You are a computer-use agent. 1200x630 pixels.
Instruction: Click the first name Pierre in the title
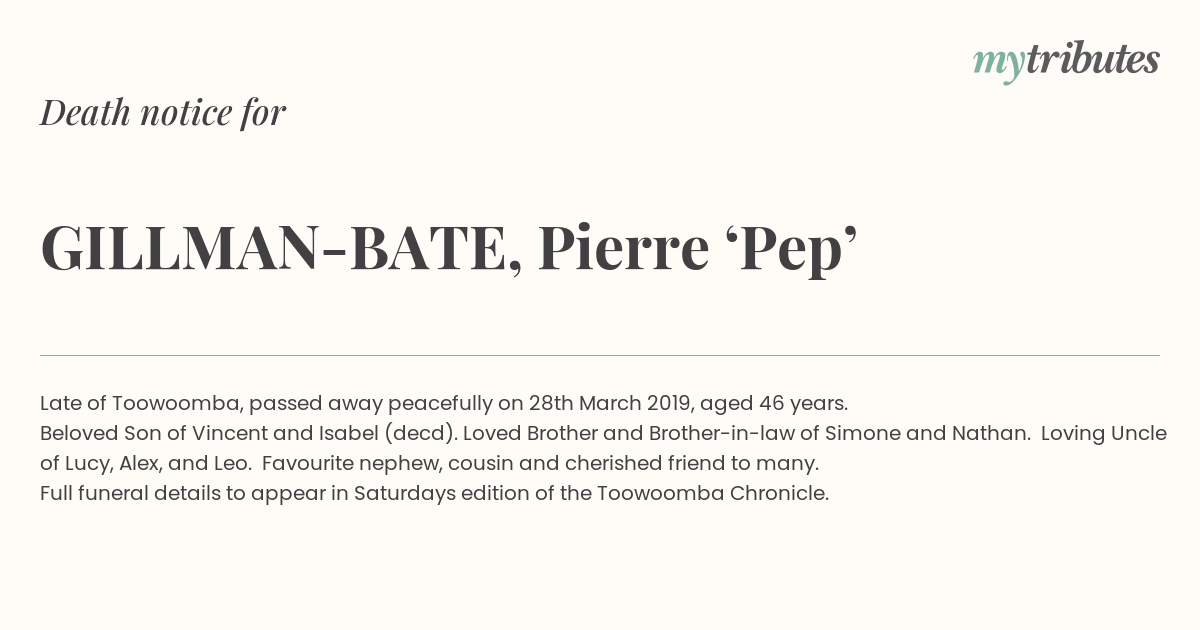pyautogui.click(x=623, y=249)
